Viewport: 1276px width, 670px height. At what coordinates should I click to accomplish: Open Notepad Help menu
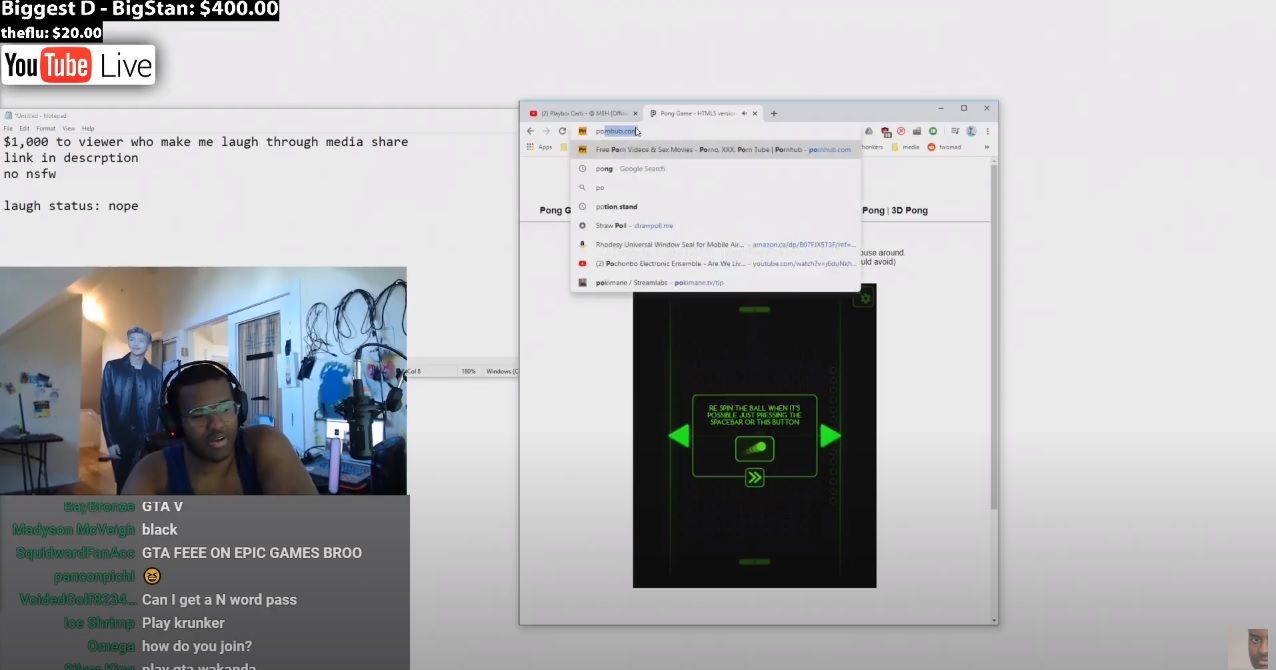pyautogui.click(x=88, y=129)
